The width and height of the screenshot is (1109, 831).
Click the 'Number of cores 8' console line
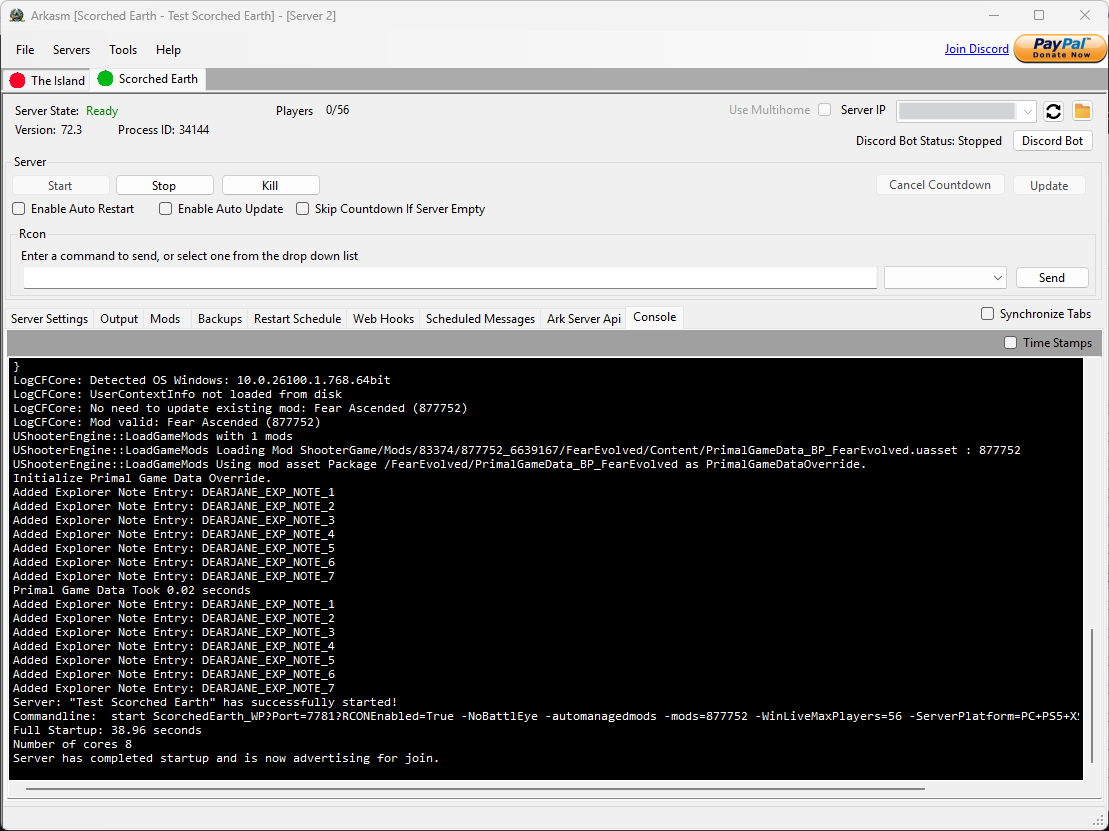(x=72, y=744)
